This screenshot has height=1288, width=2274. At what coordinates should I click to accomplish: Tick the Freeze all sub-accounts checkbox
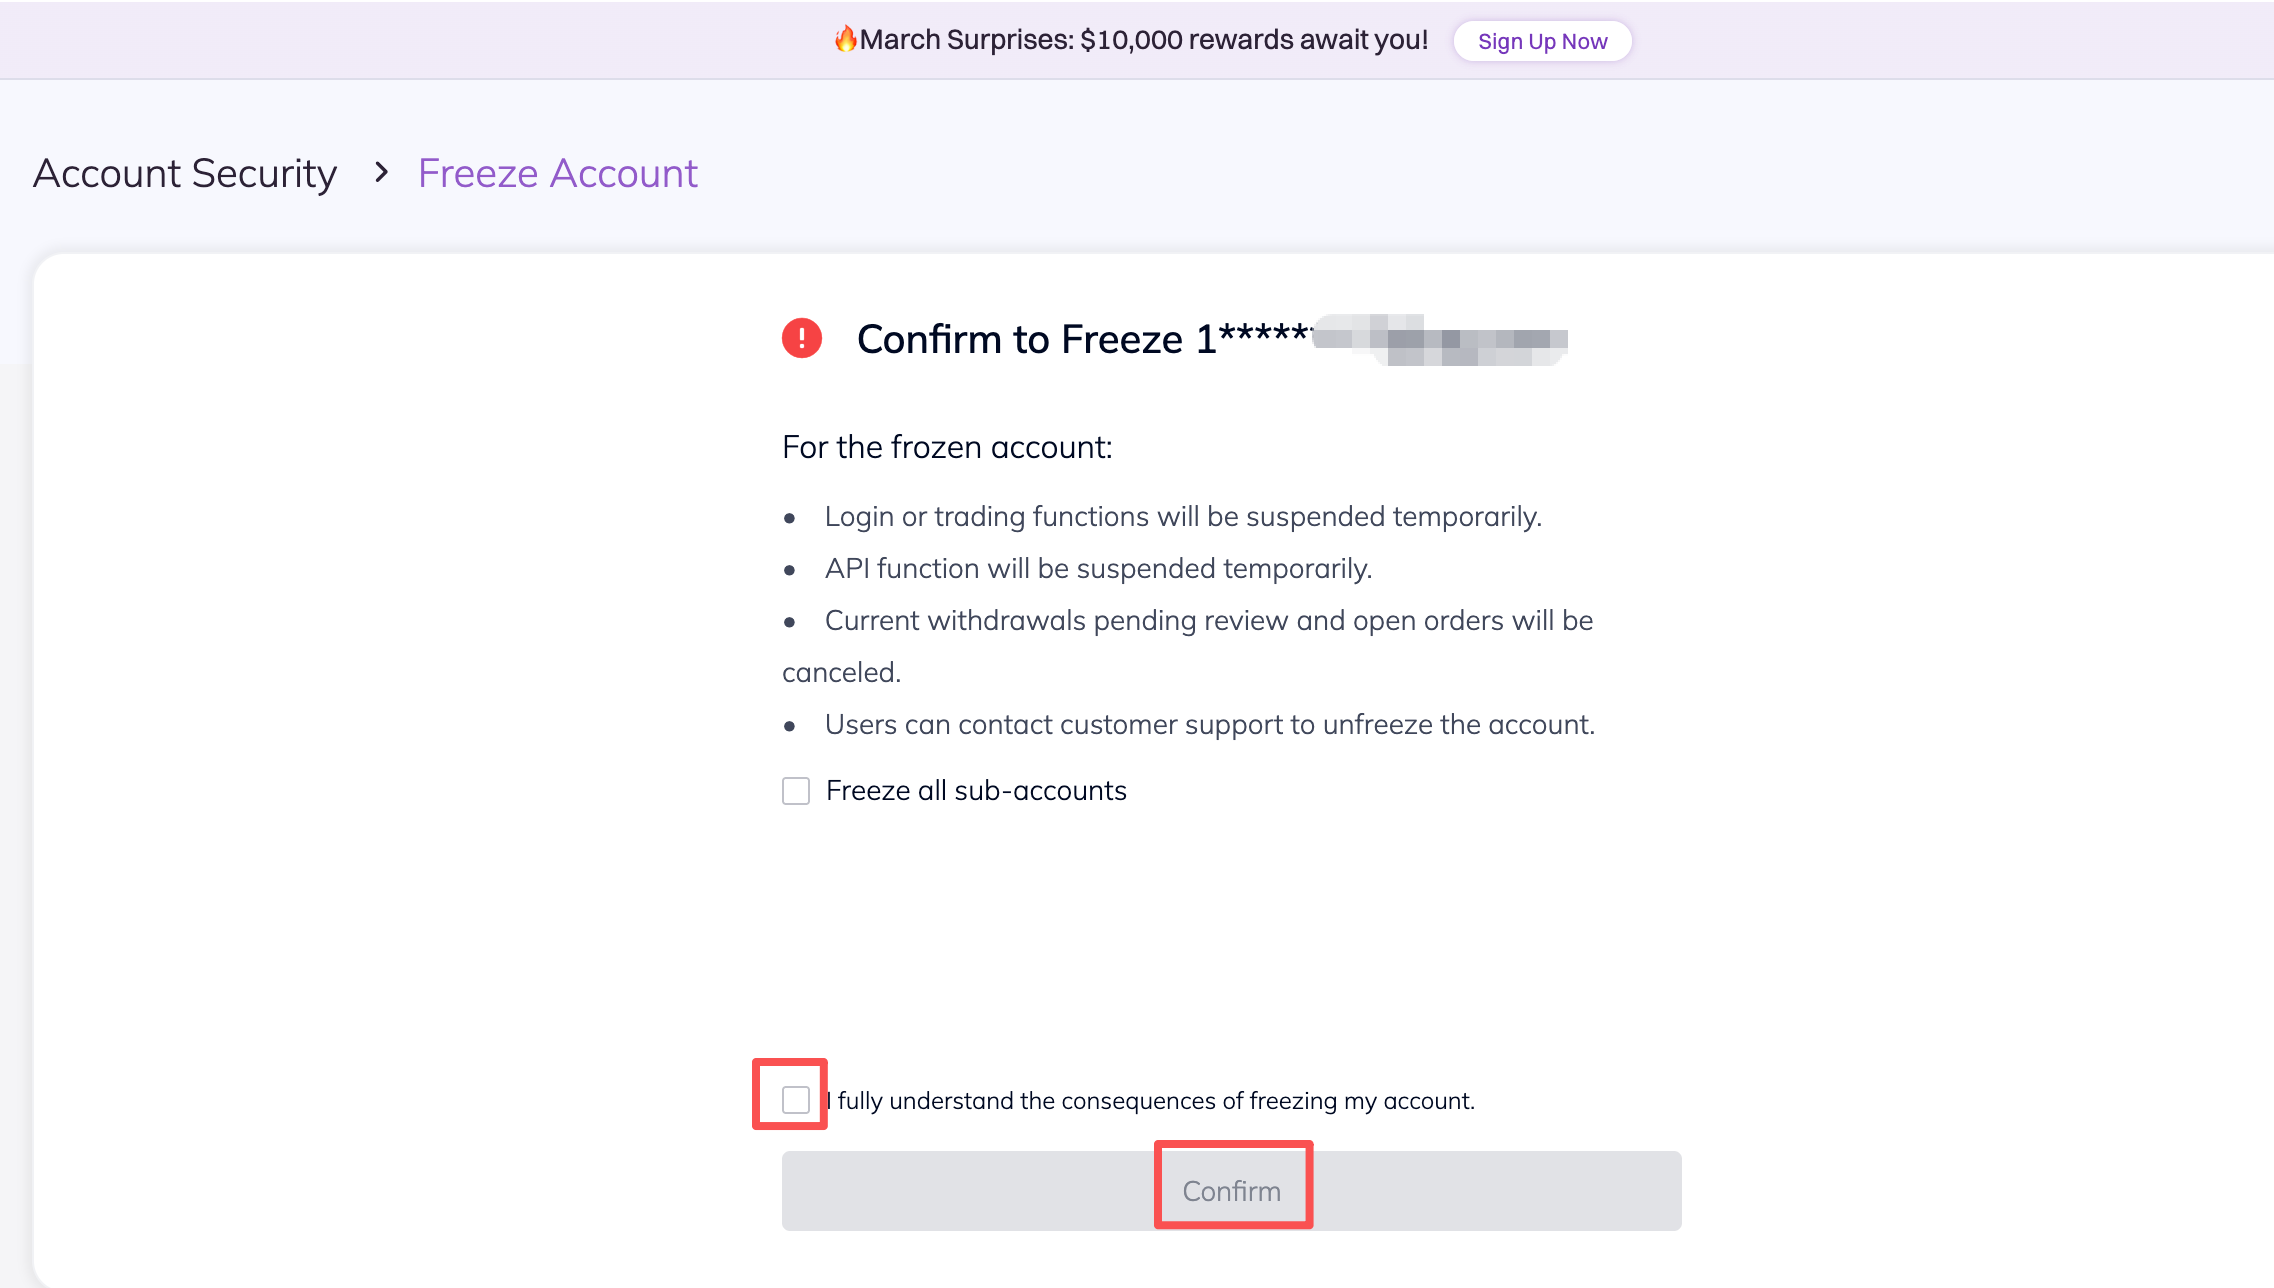tap(796, 791)
